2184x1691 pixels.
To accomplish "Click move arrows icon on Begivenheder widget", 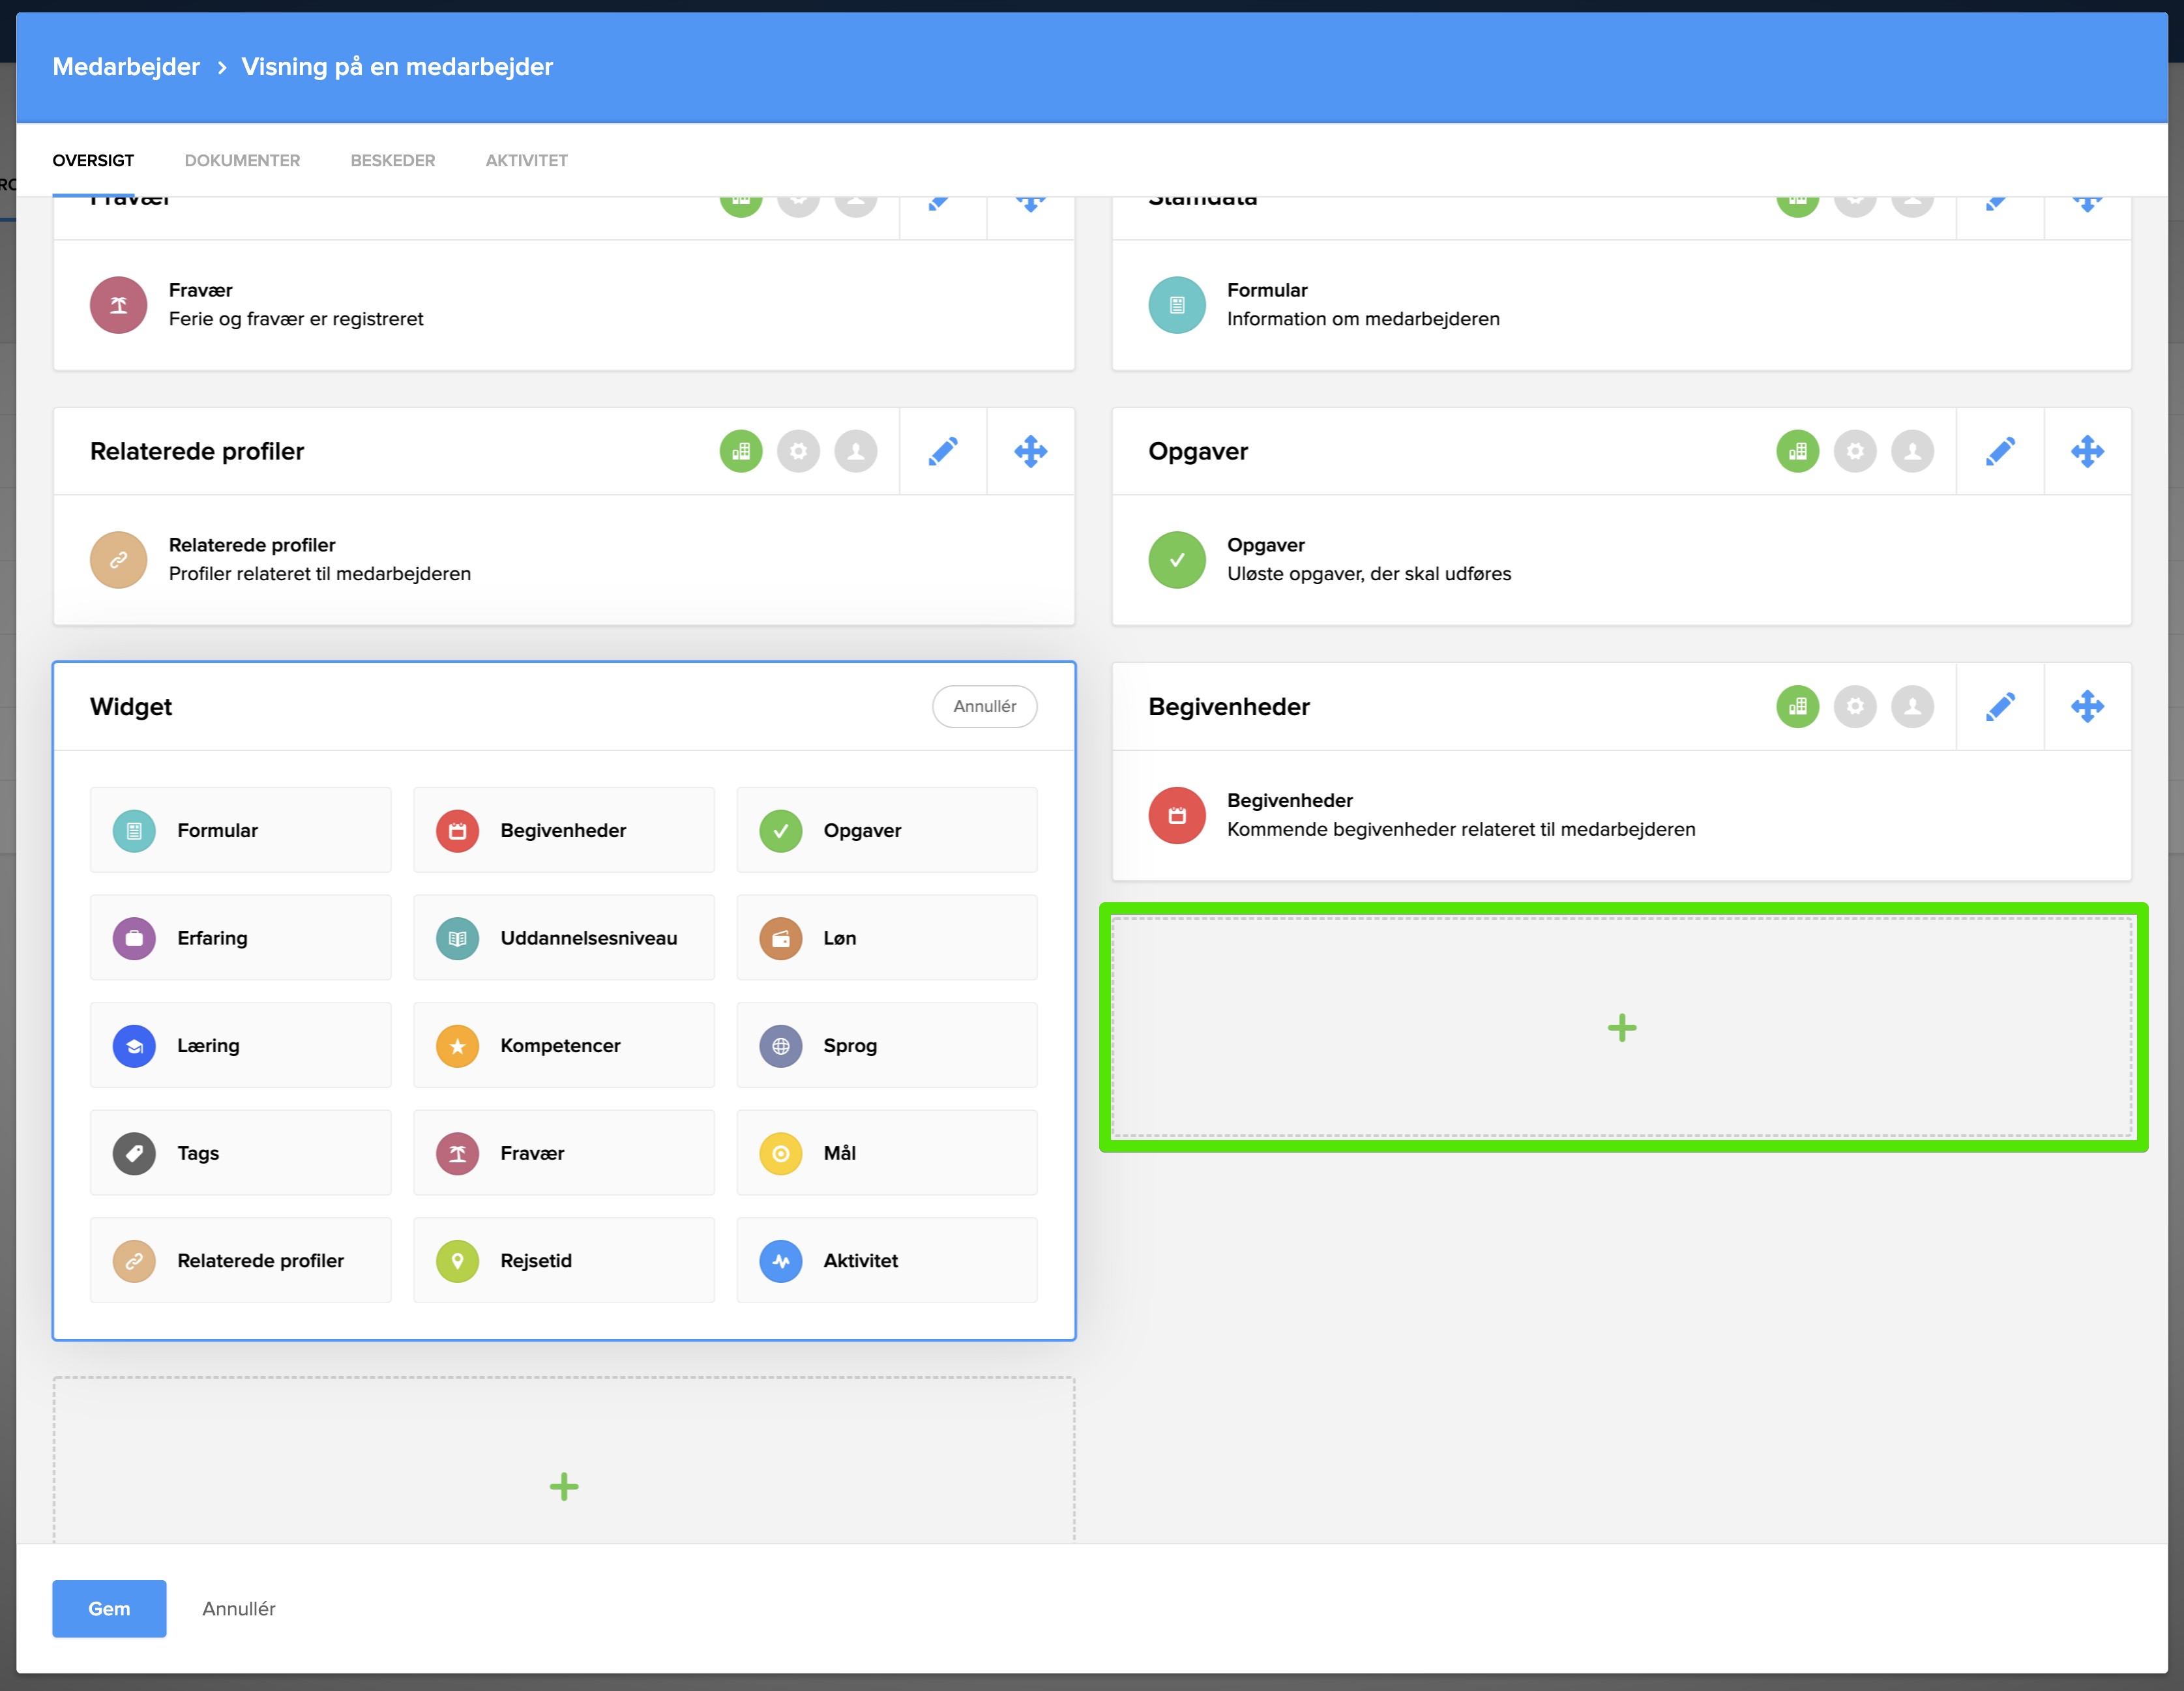I will 2087,707.
